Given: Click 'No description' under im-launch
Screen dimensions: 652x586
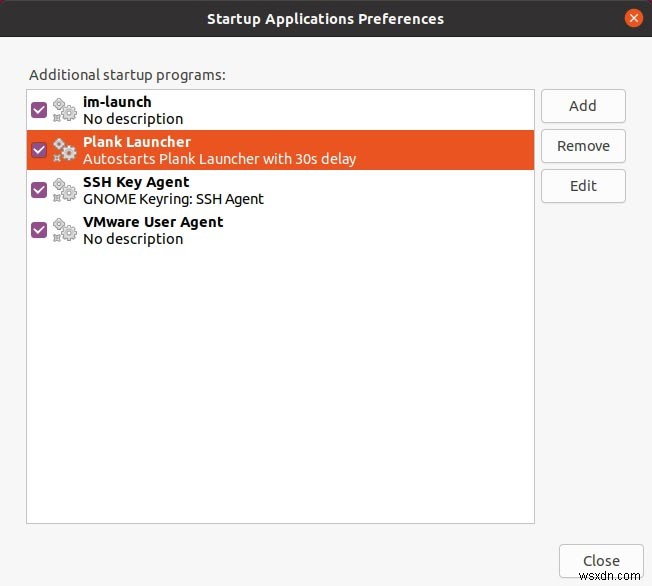Looking at the screenshot, I should pos(133,119).
